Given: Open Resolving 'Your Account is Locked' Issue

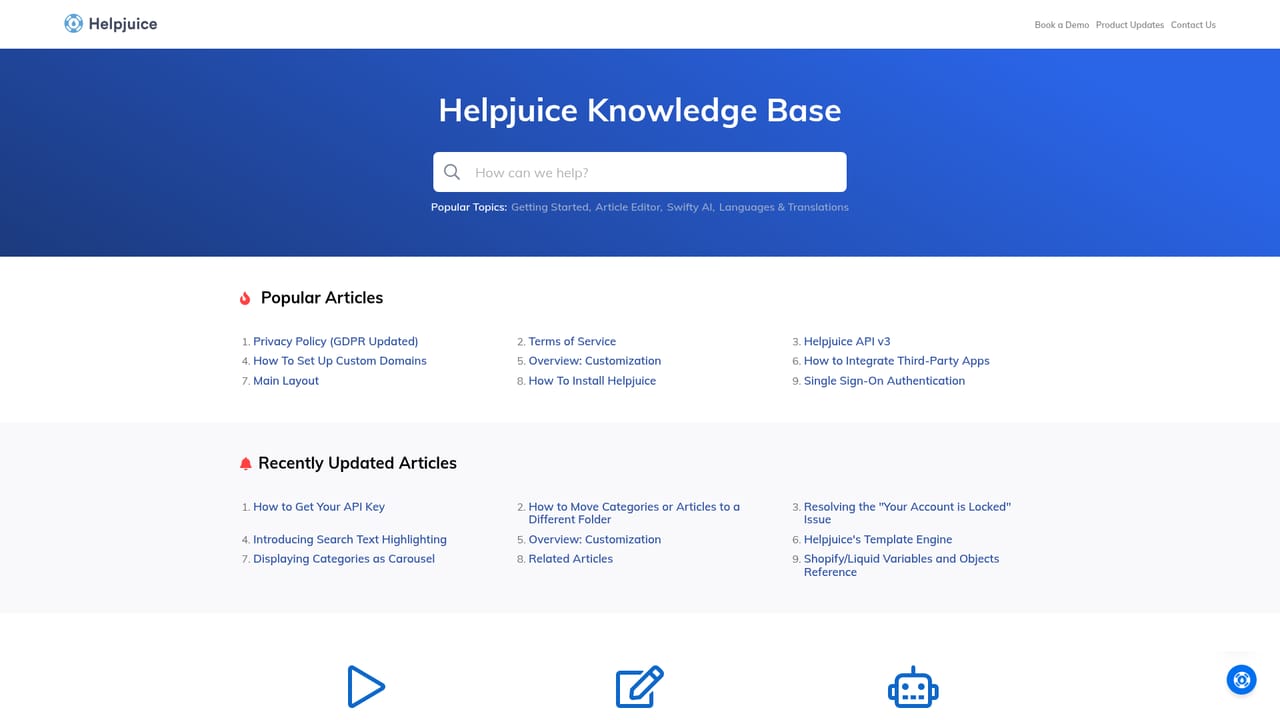Looking at the screenshot, I should coord(908,513).
